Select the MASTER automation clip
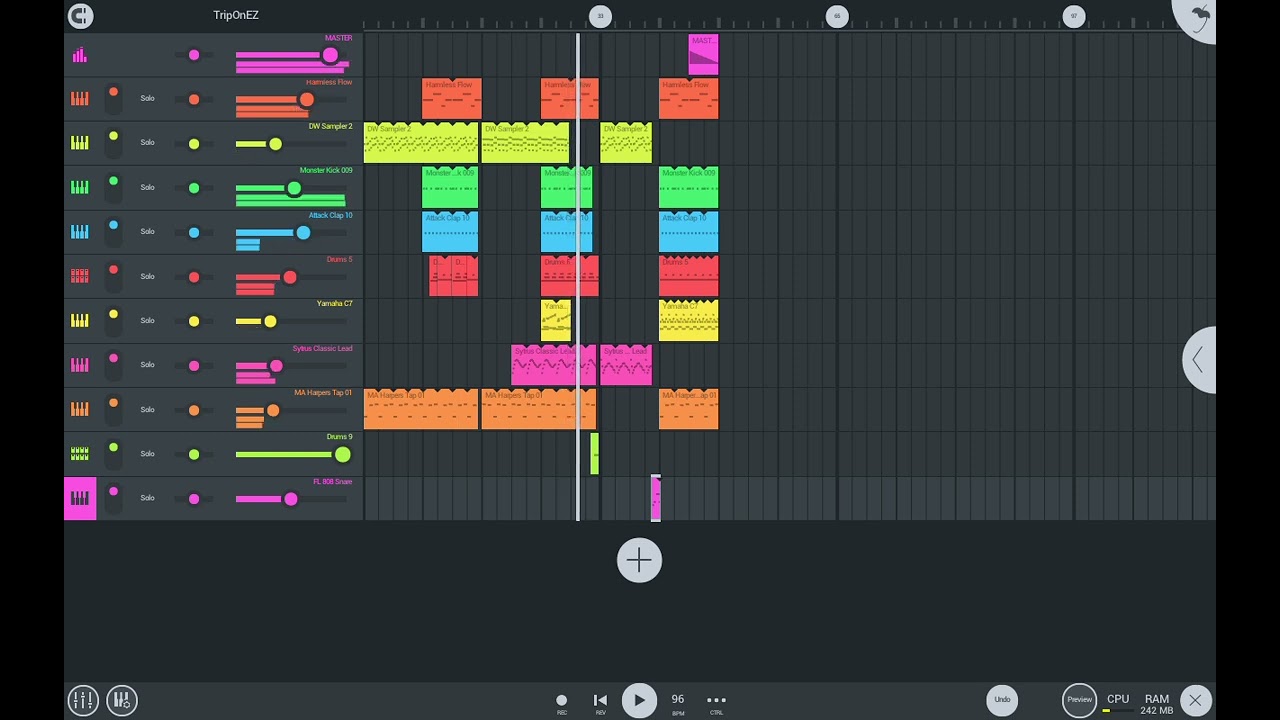Image resolution: width=1280 pixels, height=720 pixels. (704, 55)
